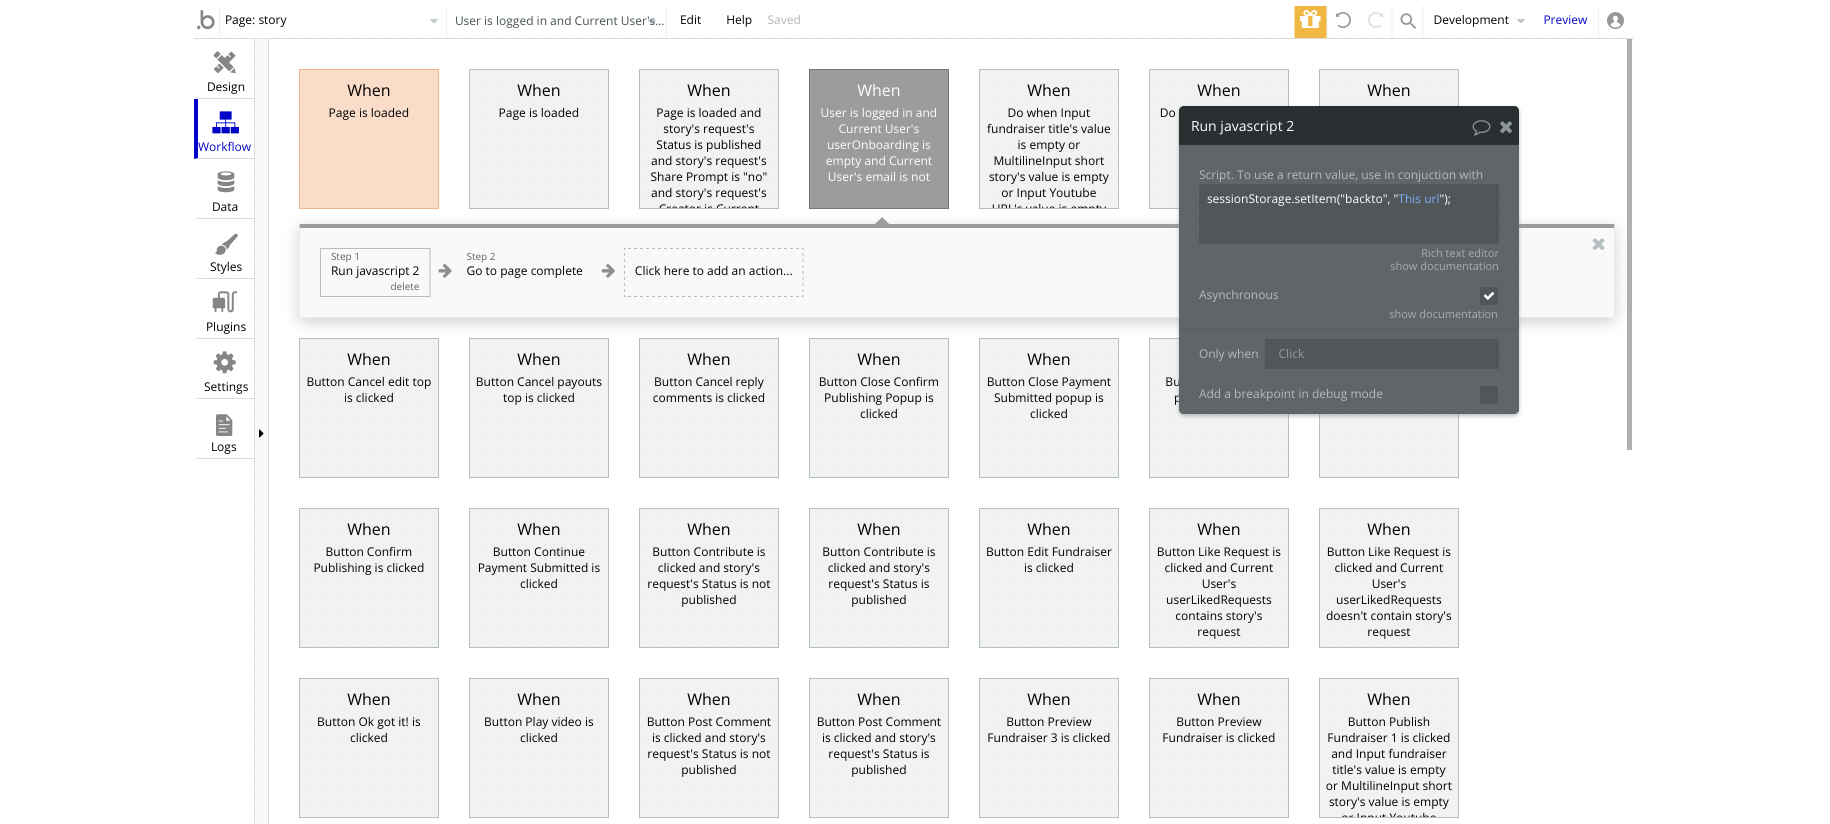Click the undo arrow icon
This screenshot has height=824, width=1830.
point(1343,20)
